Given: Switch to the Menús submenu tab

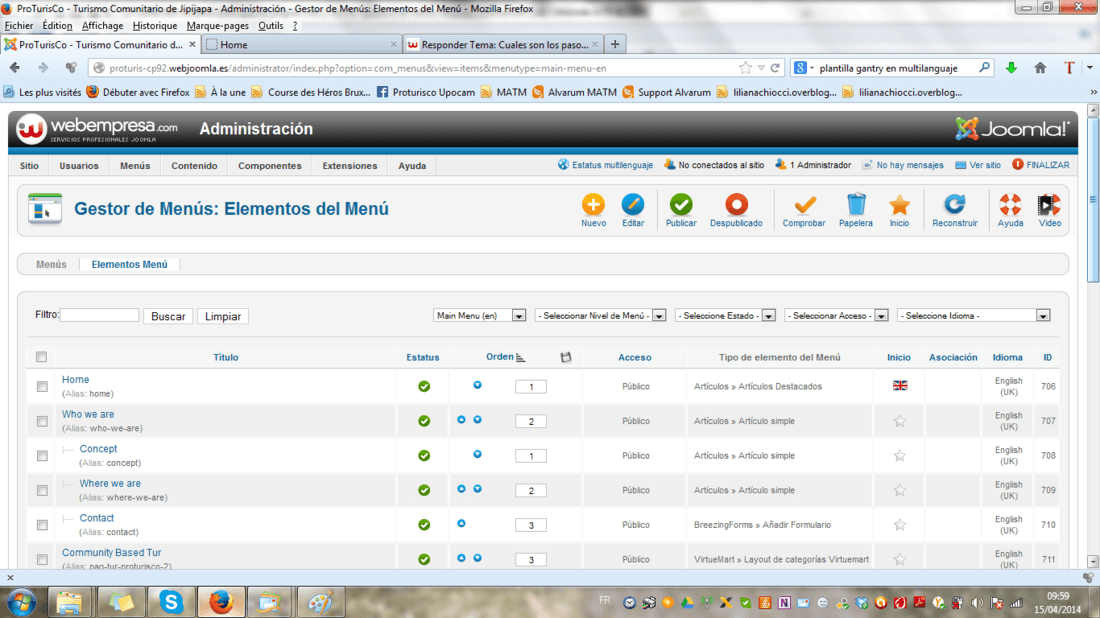Looking at the screenshot, I should tap(51, 264).
